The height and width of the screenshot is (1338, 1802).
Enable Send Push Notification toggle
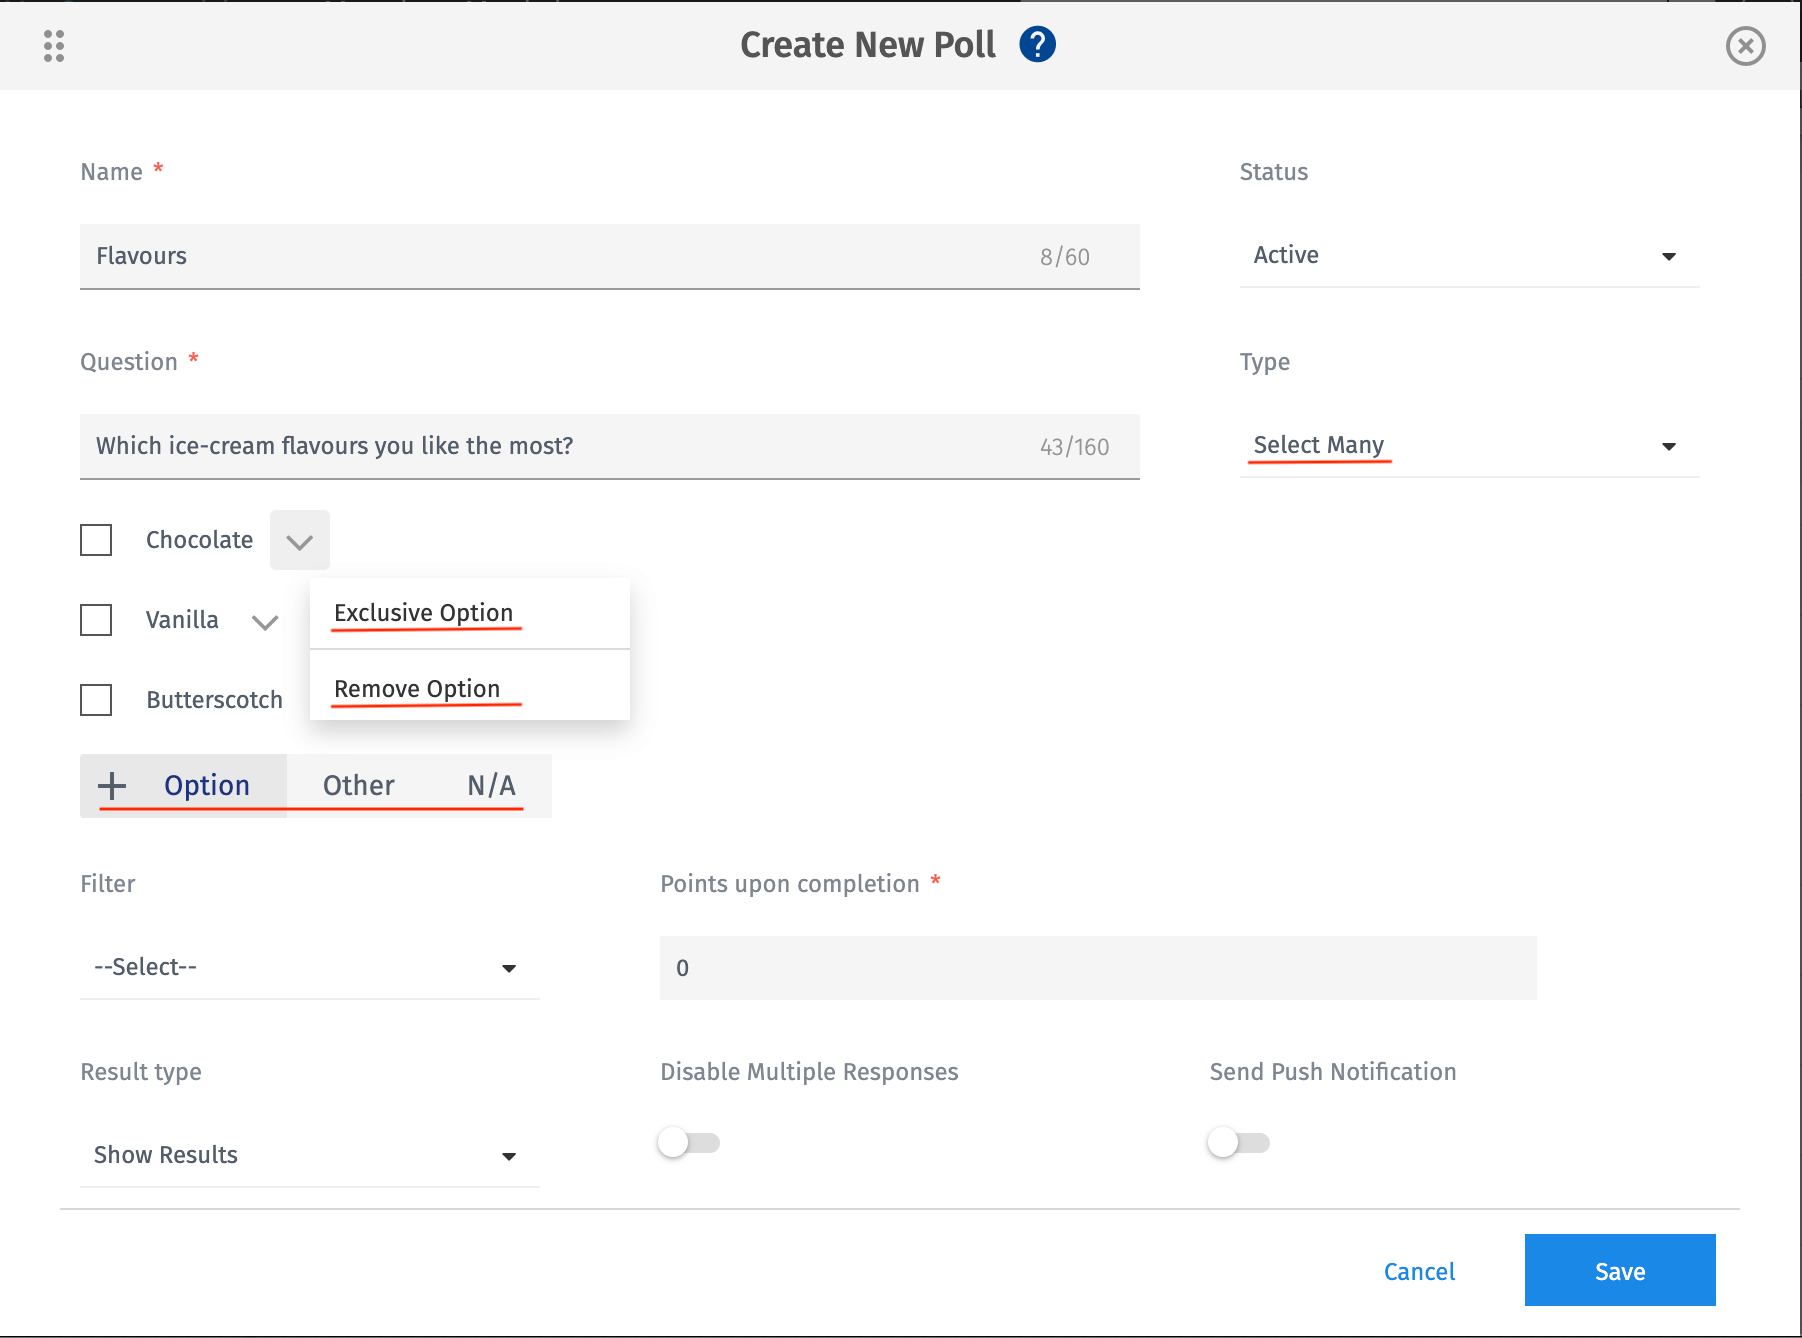pos(1239,1141)
